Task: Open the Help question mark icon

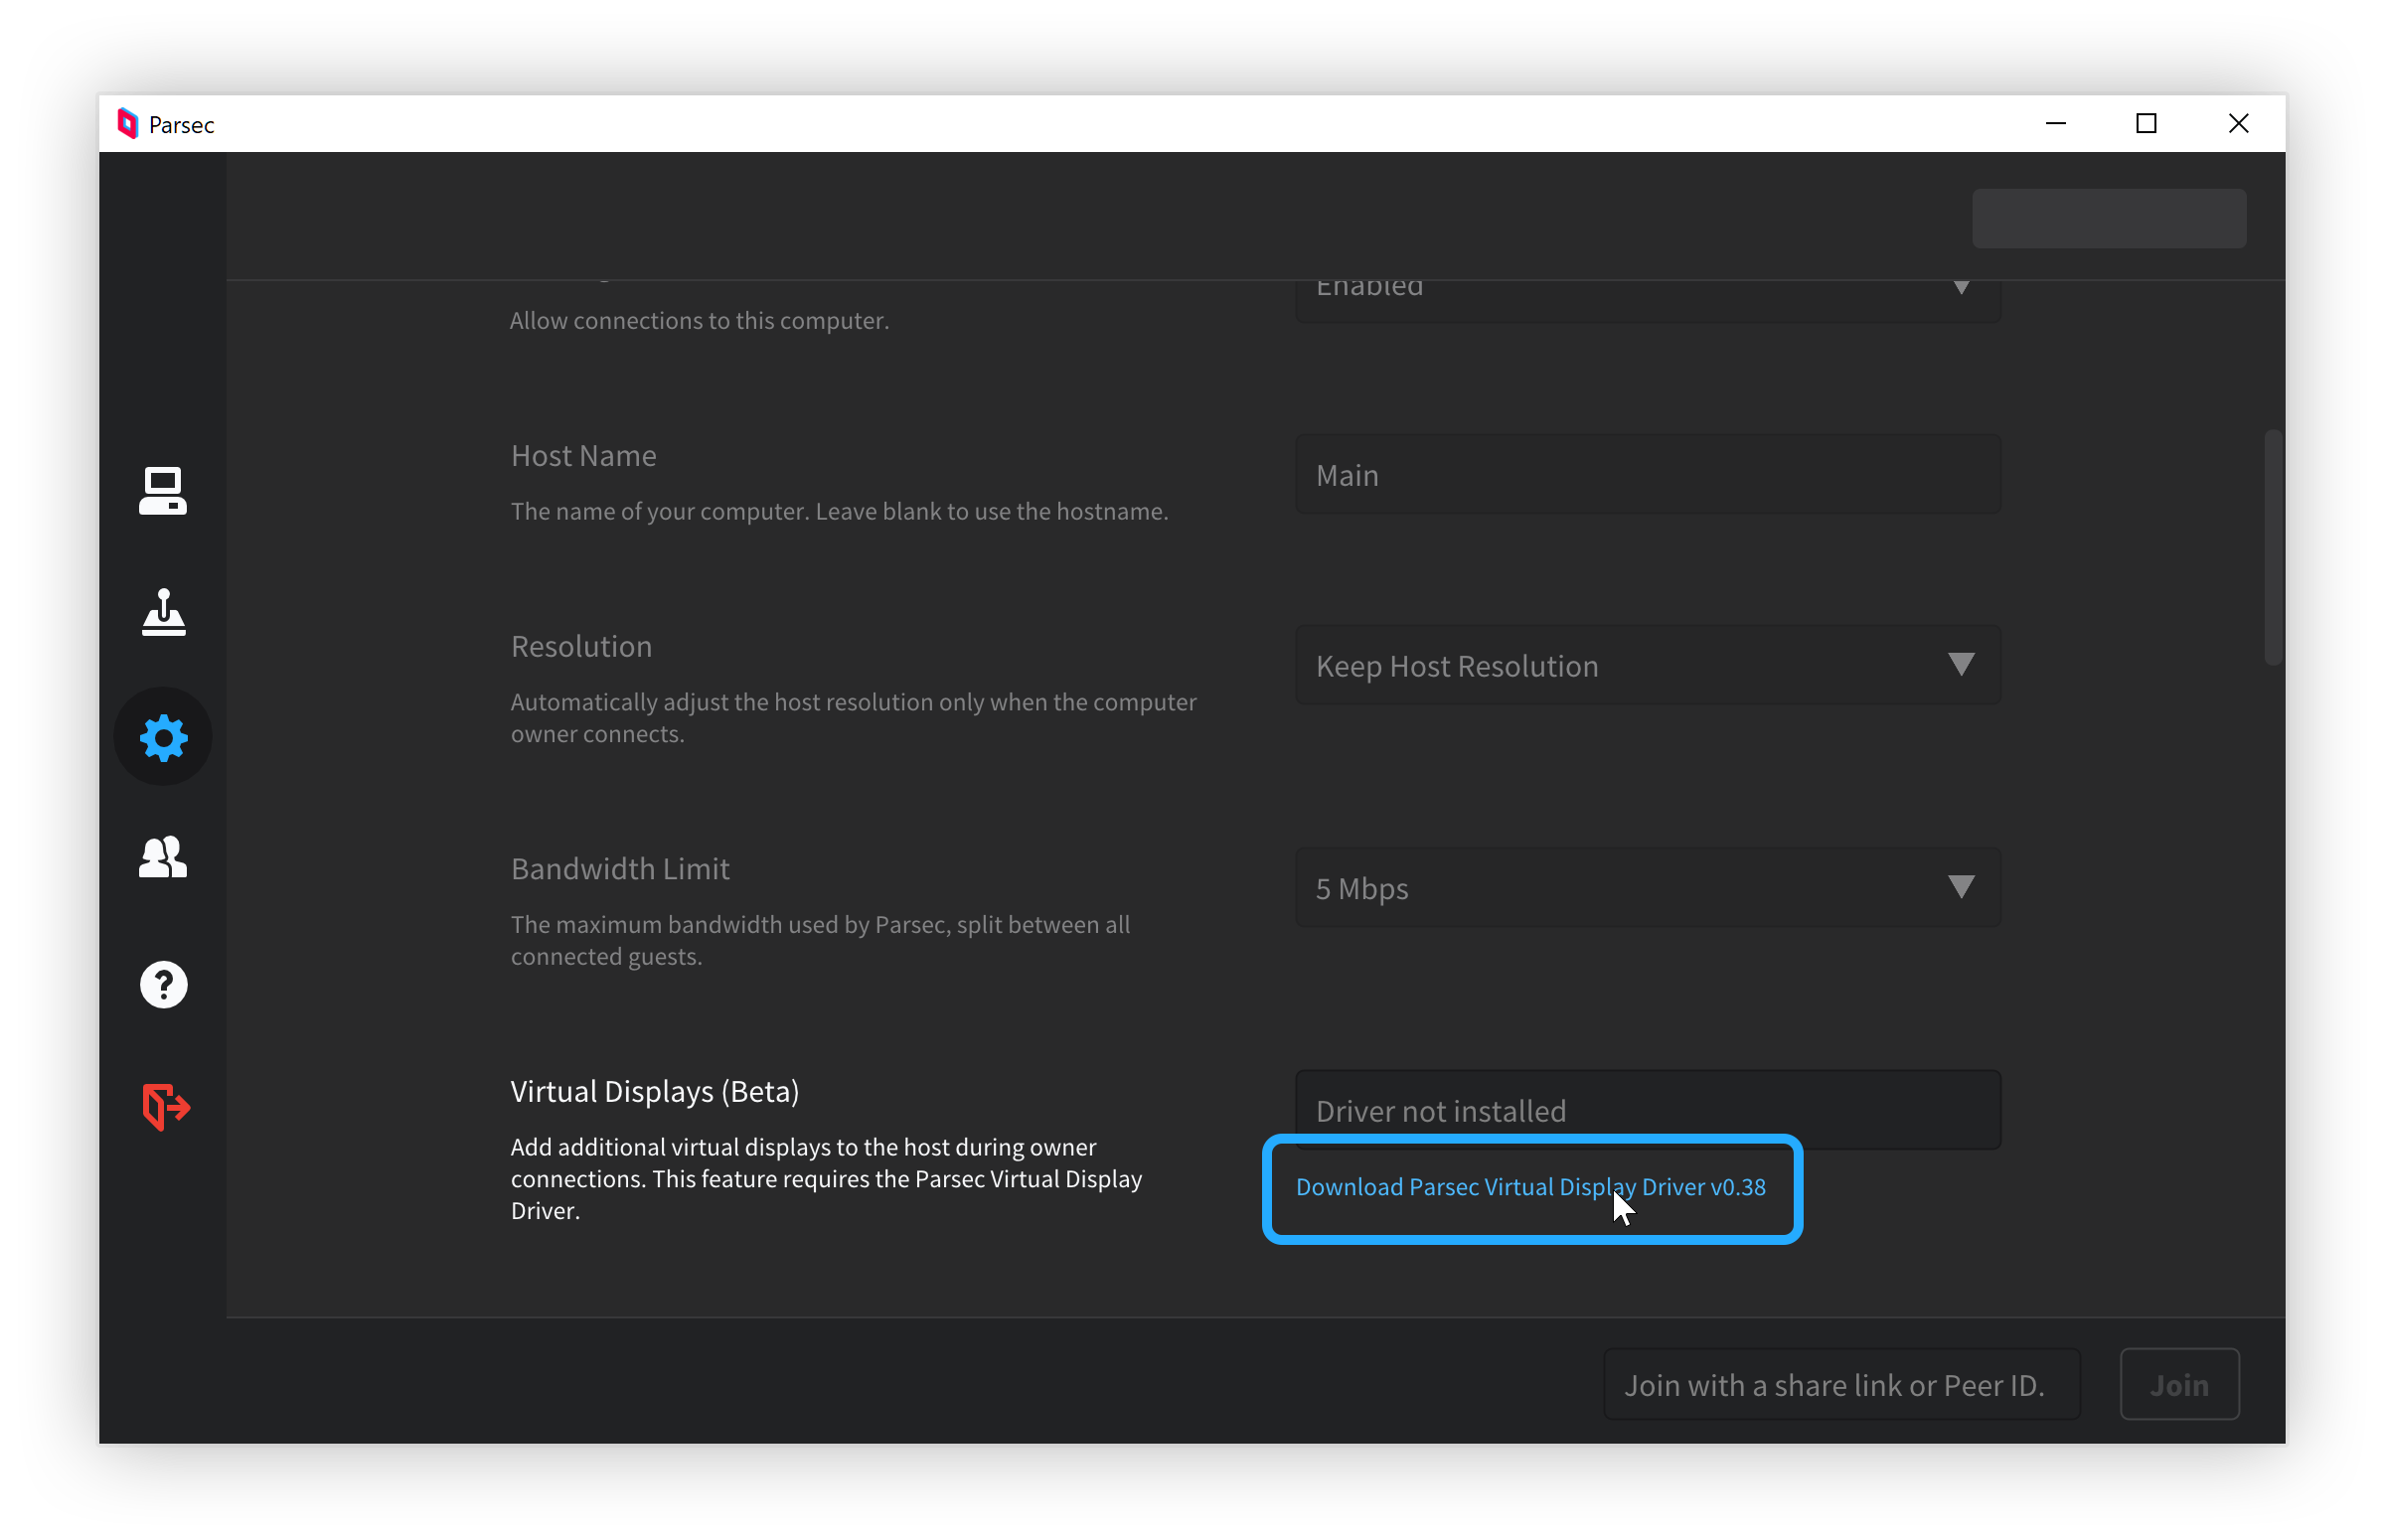Action: (163, 985)
